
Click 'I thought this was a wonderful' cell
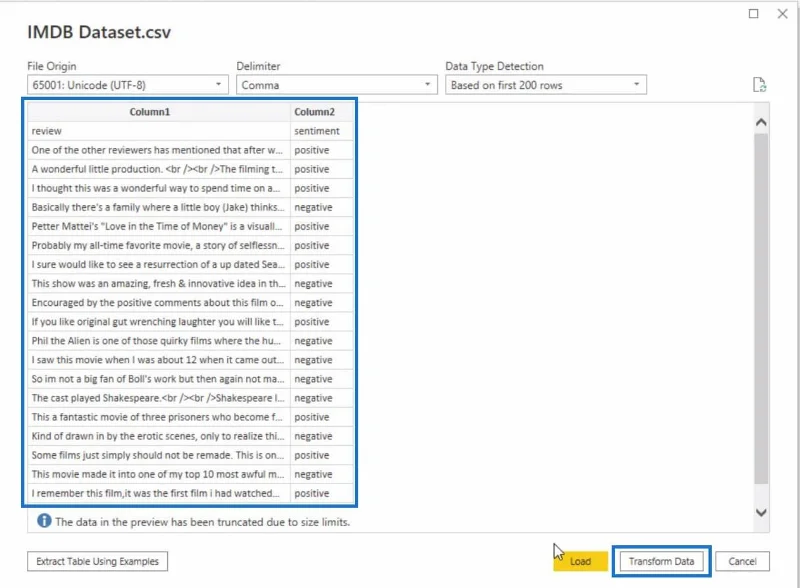point(159,188)
